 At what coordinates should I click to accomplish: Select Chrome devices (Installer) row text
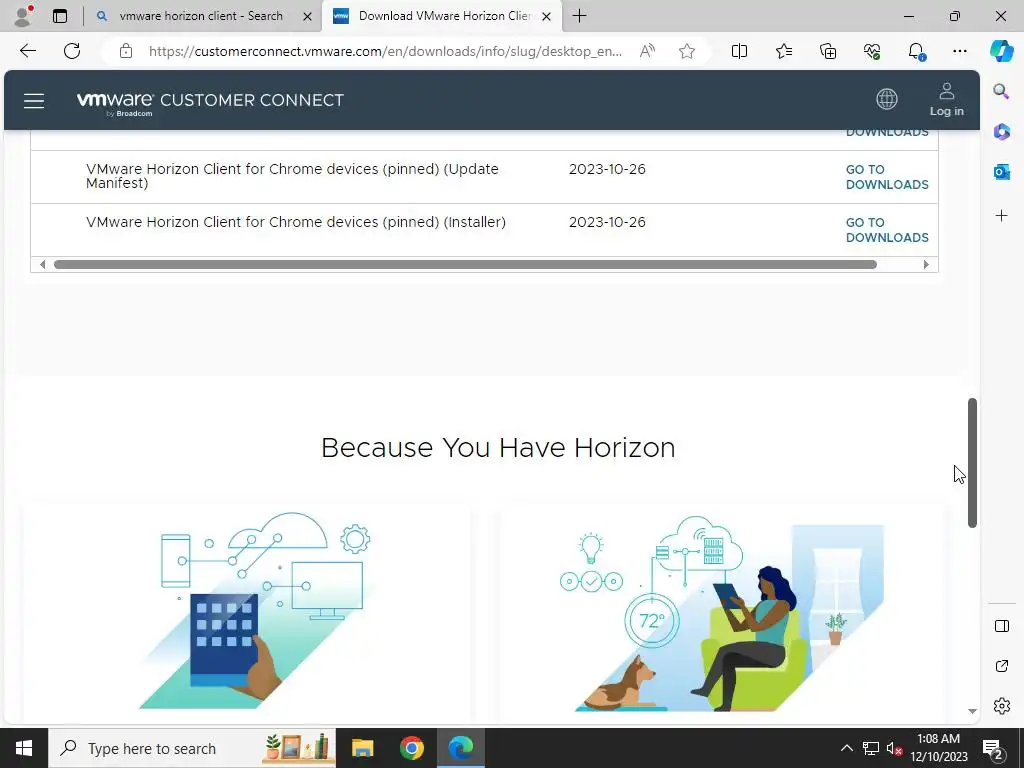coord(296,222)
